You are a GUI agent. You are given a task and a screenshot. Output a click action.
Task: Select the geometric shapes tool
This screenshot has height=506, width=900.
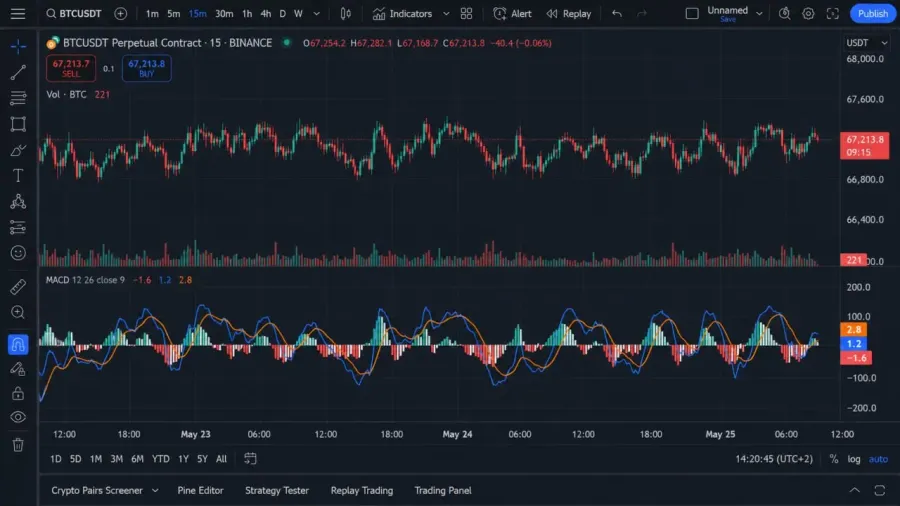click(18, 124)
